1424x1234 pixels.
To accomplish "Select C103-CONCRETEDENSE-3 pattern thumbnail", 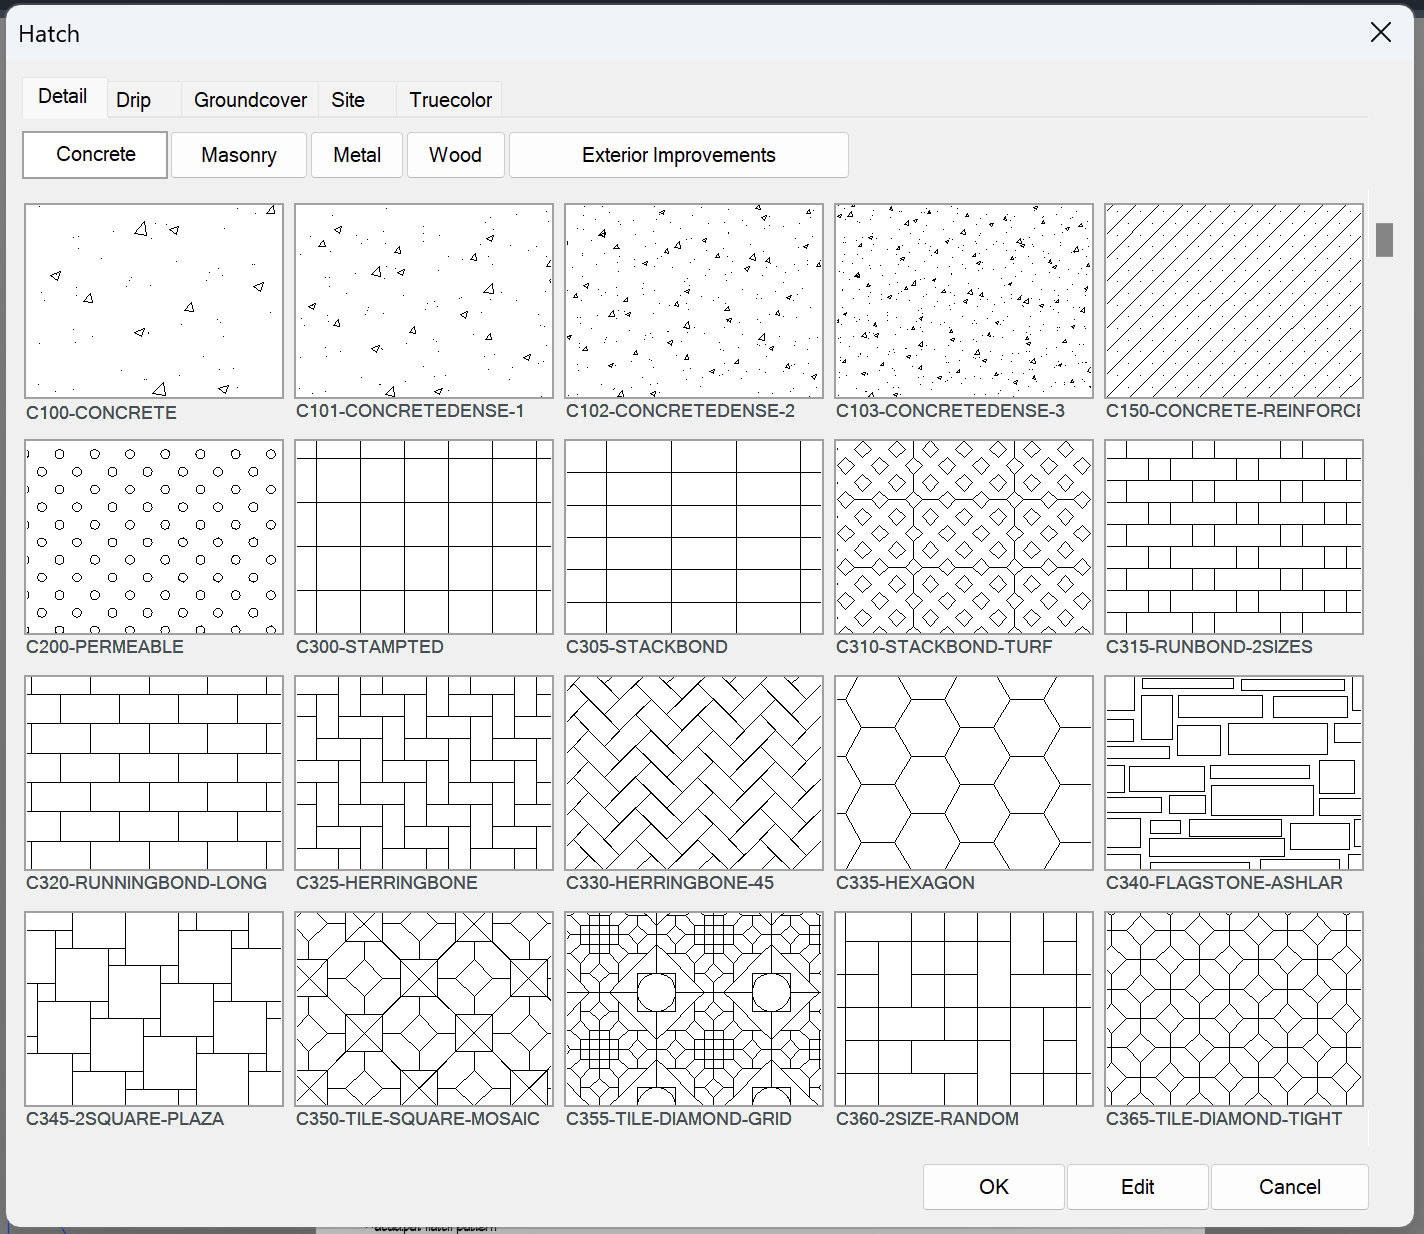I will [964, 301].
